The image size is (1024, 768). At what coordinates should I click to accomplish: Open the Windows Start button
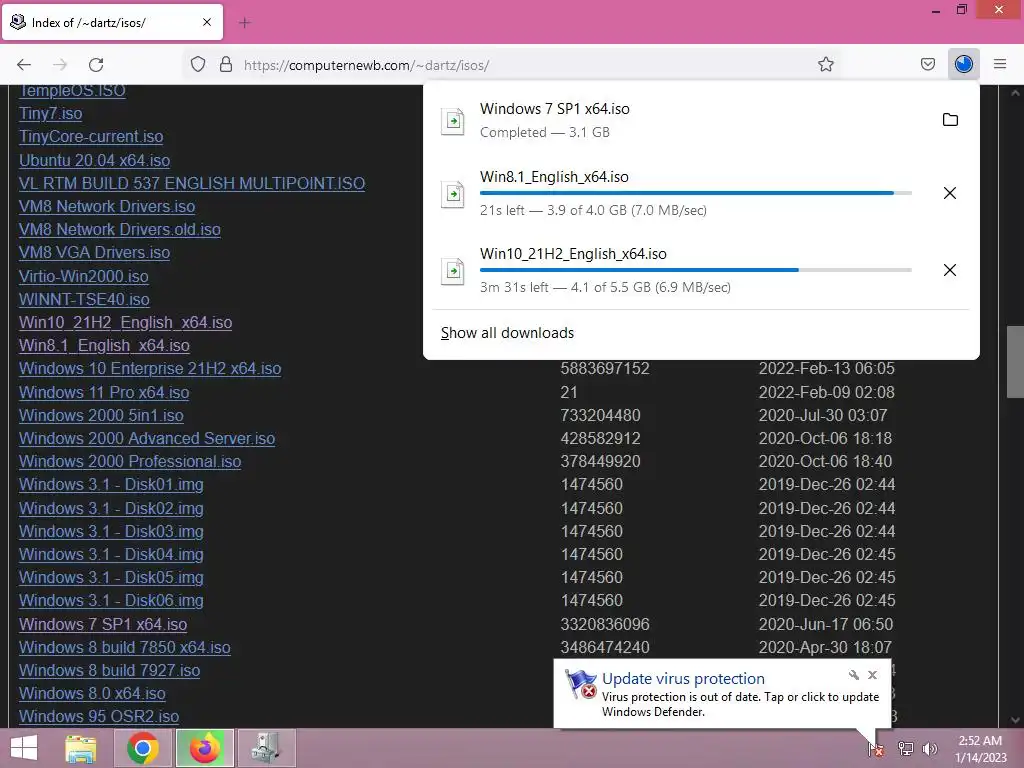tap(24, 748)
